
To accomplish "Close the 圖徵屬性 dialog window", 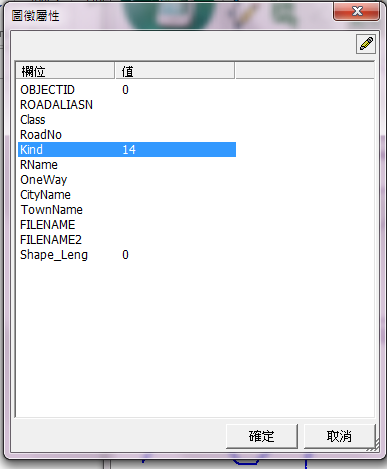I will click(x=356, y=11).
